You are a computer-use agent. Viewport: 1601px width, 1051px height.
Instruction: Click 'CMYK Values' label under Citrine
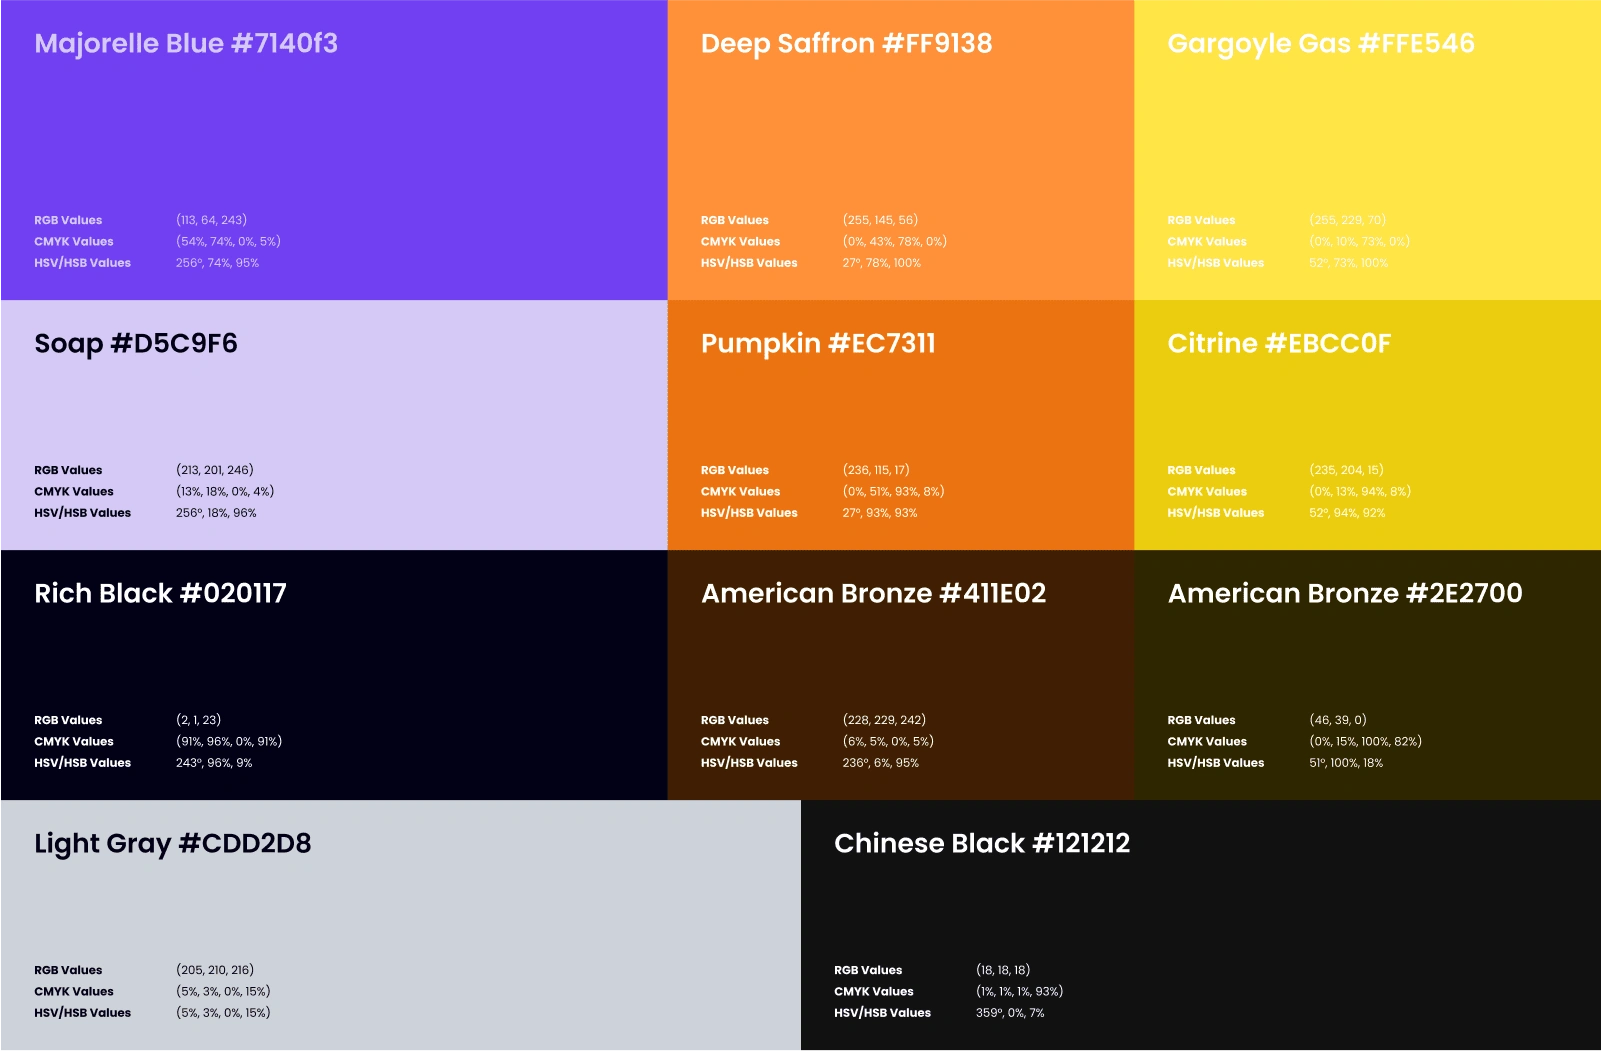pyautogui.click(x=1207, y=491)
